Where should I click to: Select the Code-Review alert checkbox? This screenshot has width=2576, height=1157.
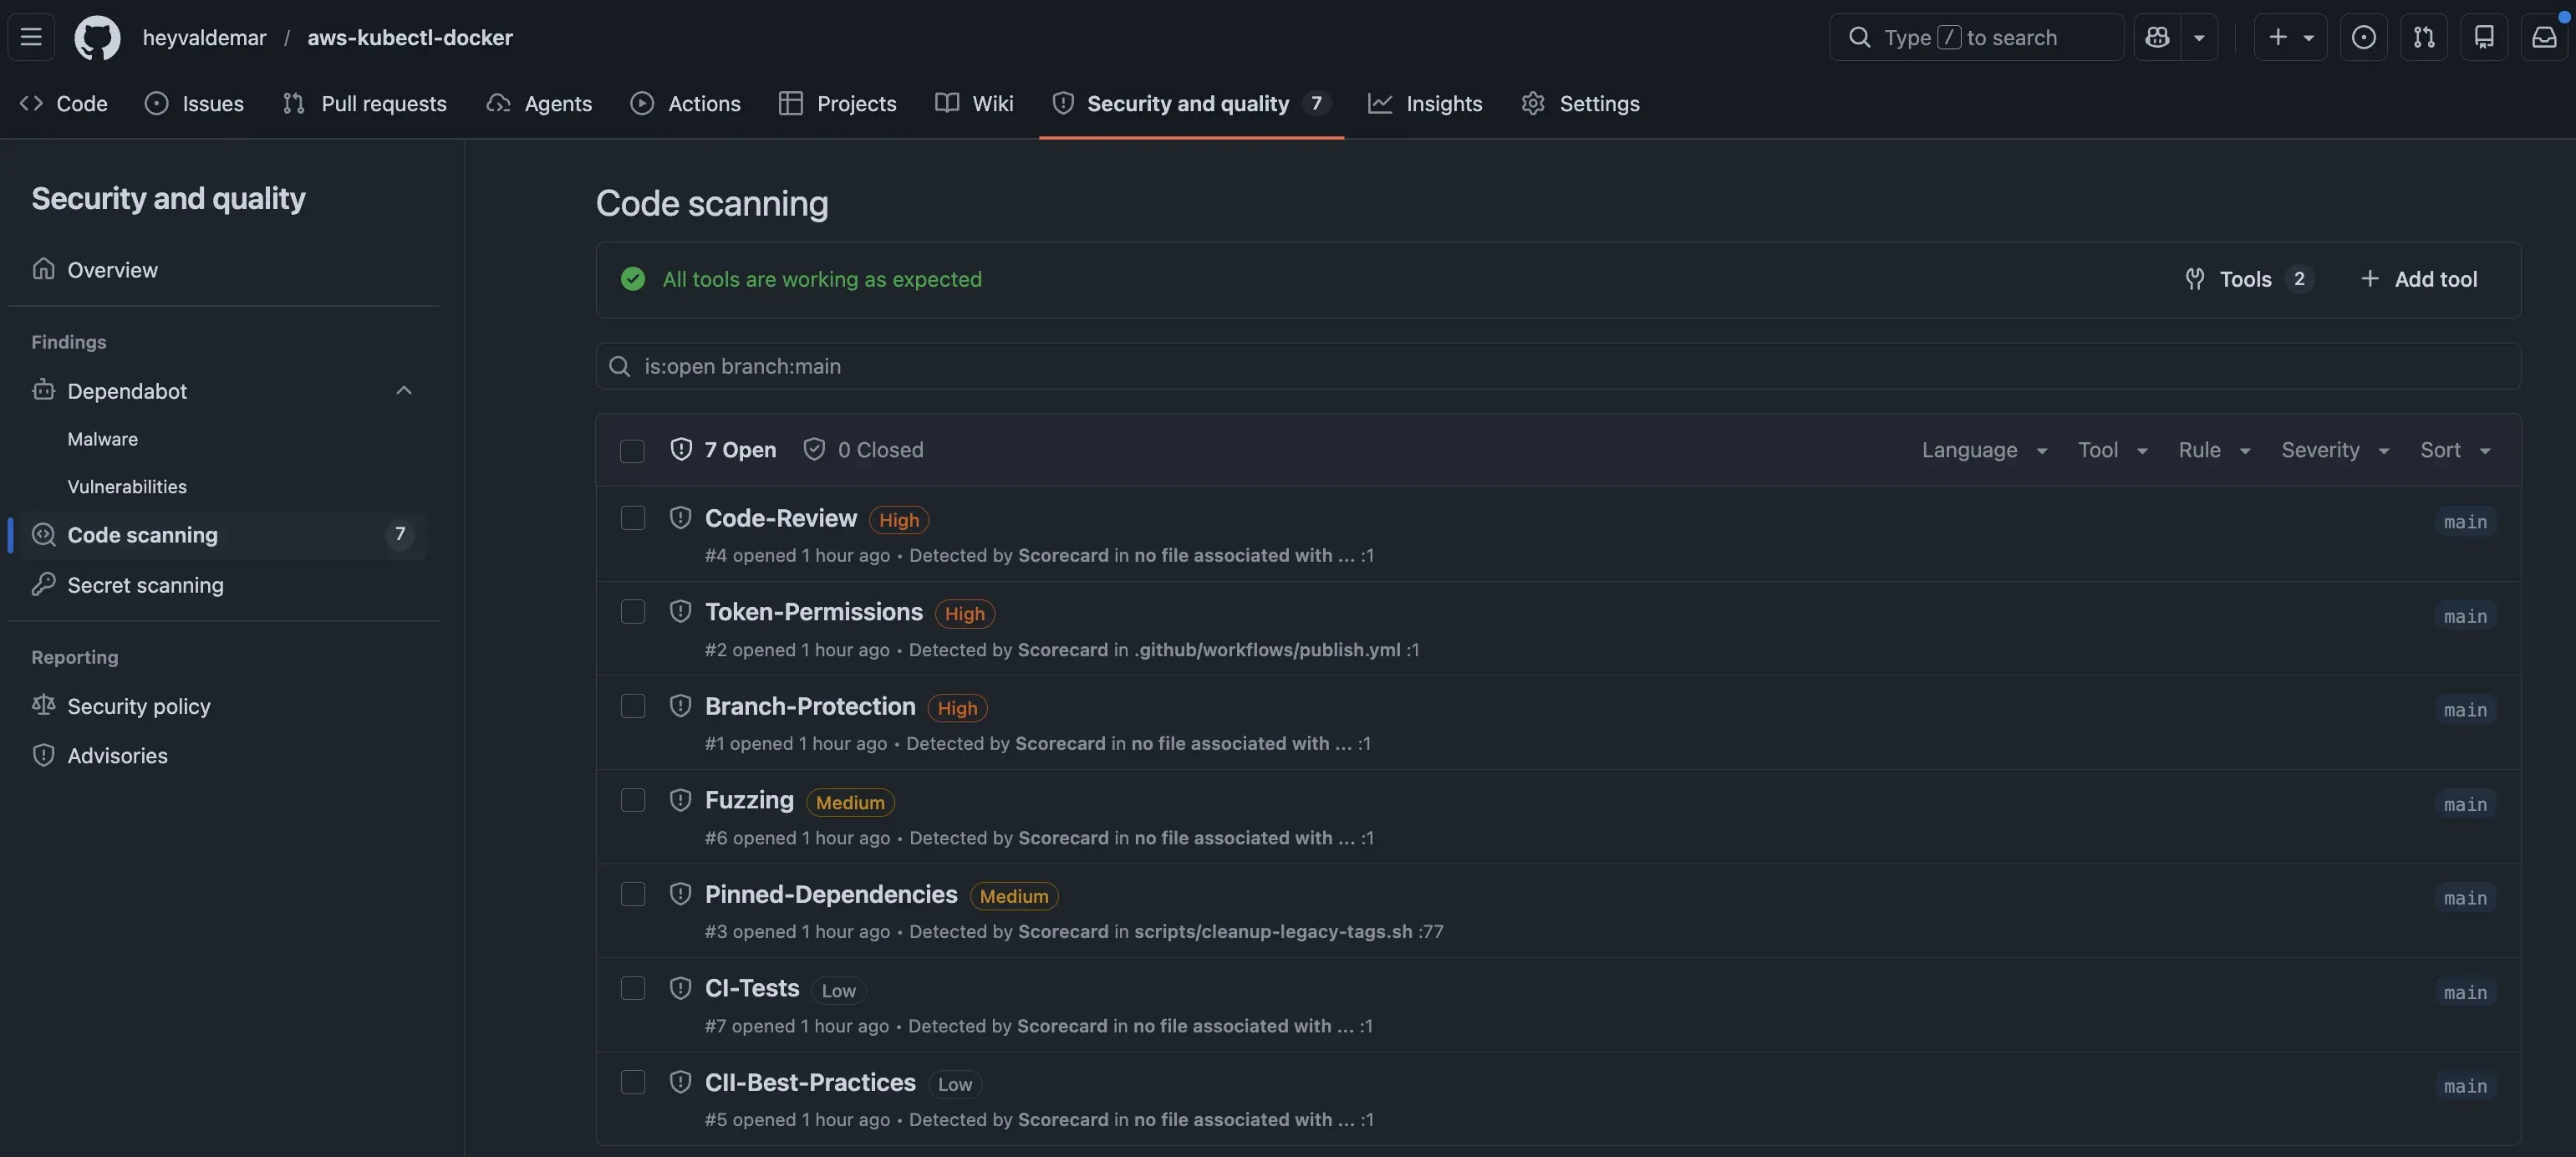click(632, 517)
